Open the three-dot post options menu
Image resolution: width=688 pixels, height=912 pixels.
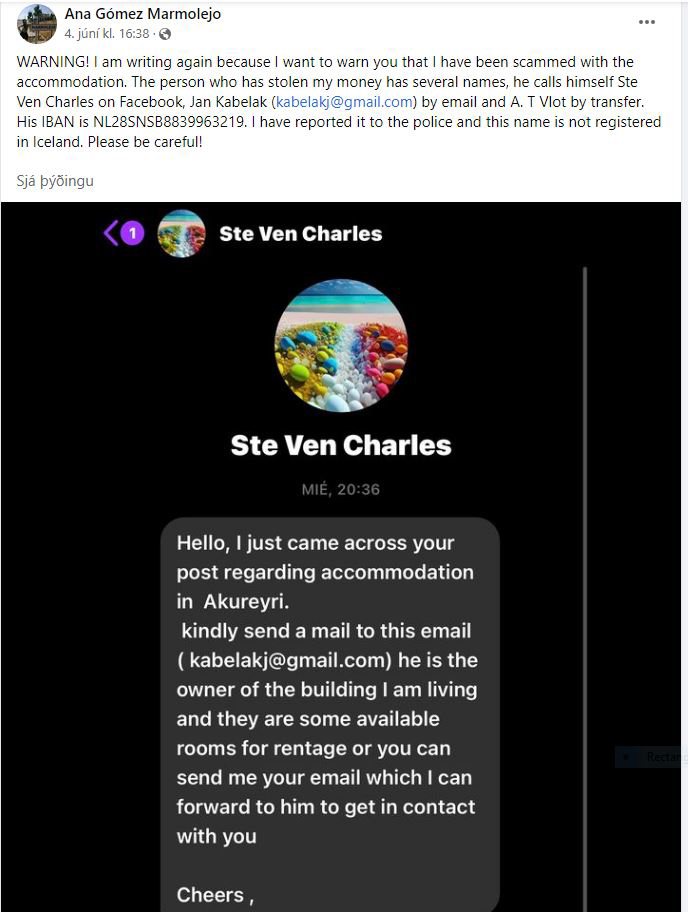[x=646, y=22]
